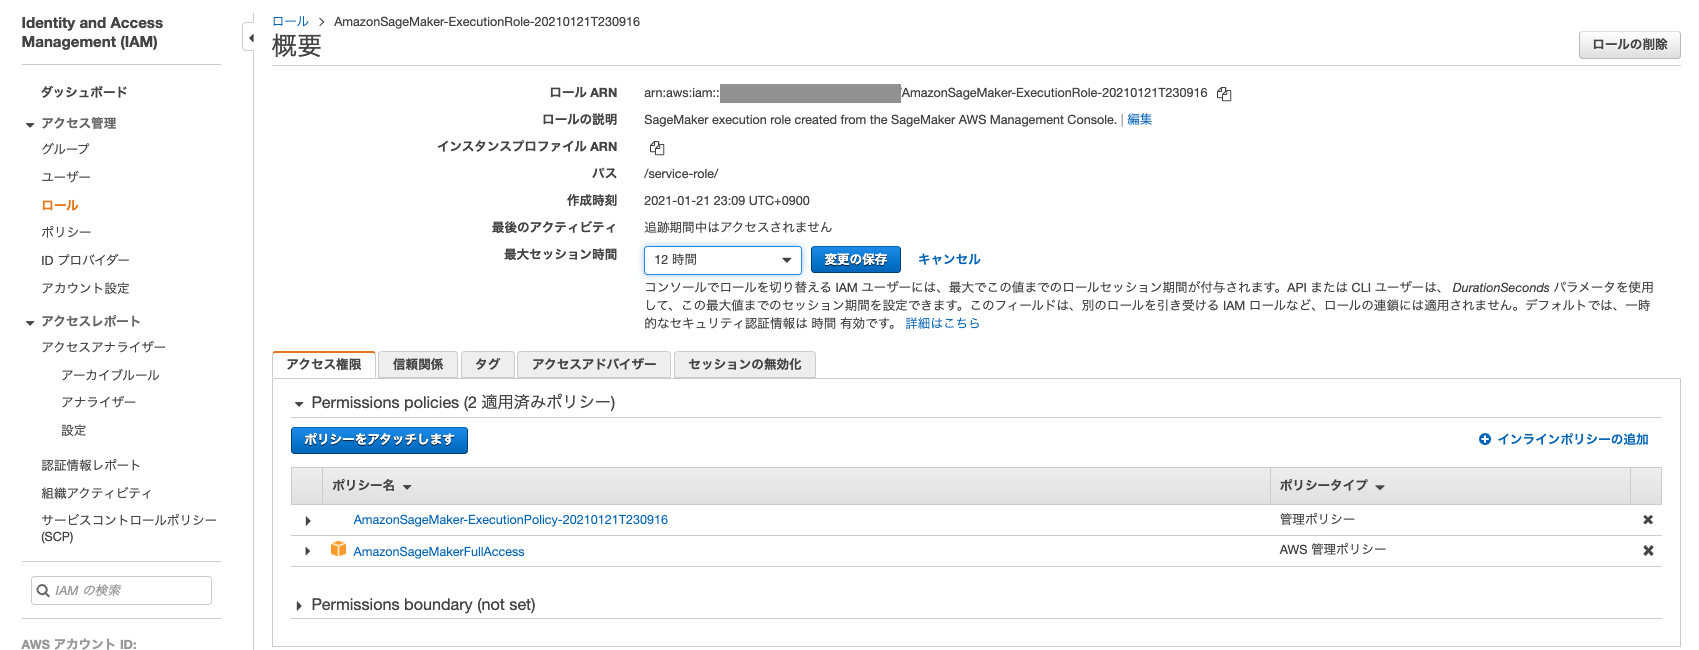Open ポリシー in the sidebar
The height and width of the screenshot is (650, 1699).
click(66, 232)
